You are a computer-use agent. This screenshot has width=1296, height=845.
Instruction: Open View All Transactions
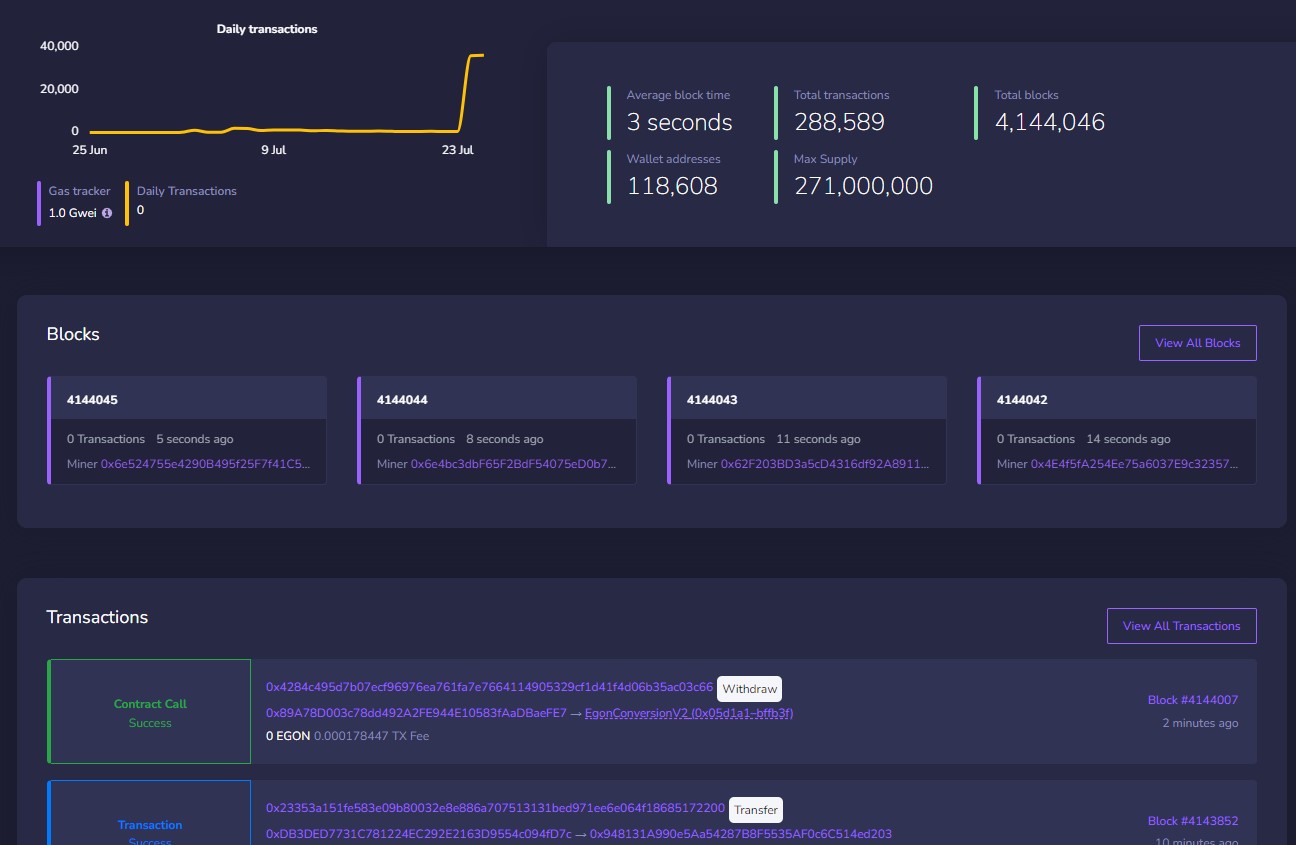(1181, 626)
